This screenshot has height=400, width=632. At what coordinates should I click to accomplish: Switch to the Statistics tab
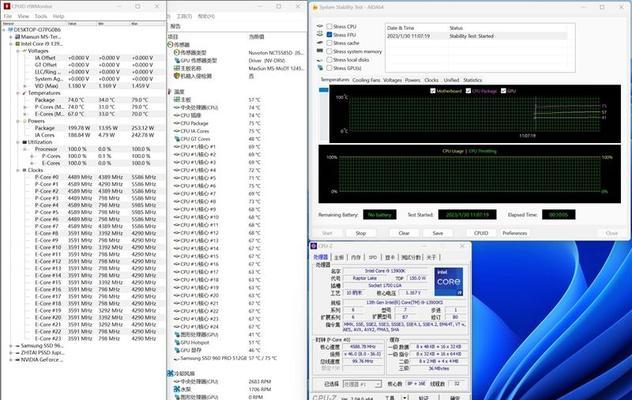click(x=472, y=80)
